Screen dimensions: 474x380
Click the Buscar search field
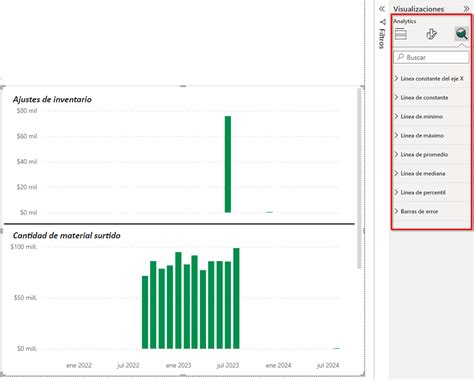tap(431, 57)
